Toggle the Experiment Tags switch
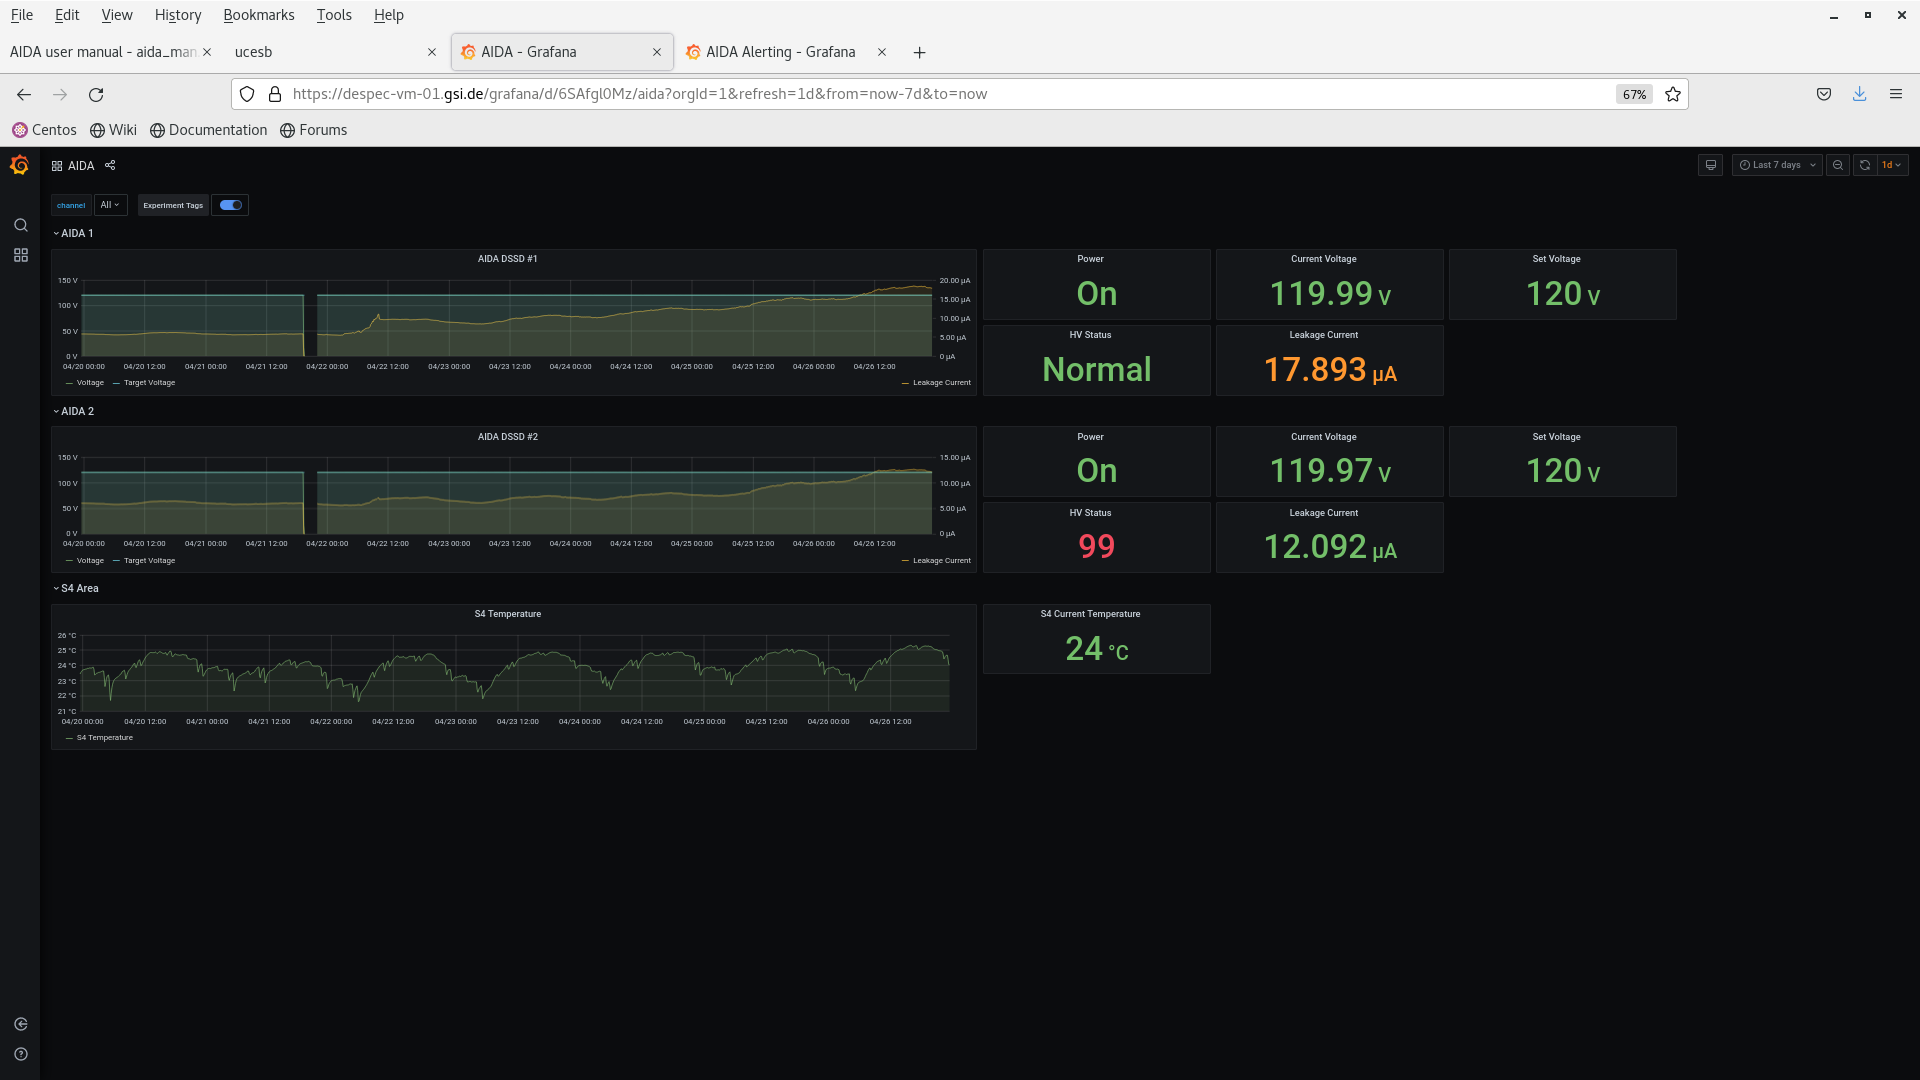This screenshot has height=1080, width=1920. click(x=231, y=205)
